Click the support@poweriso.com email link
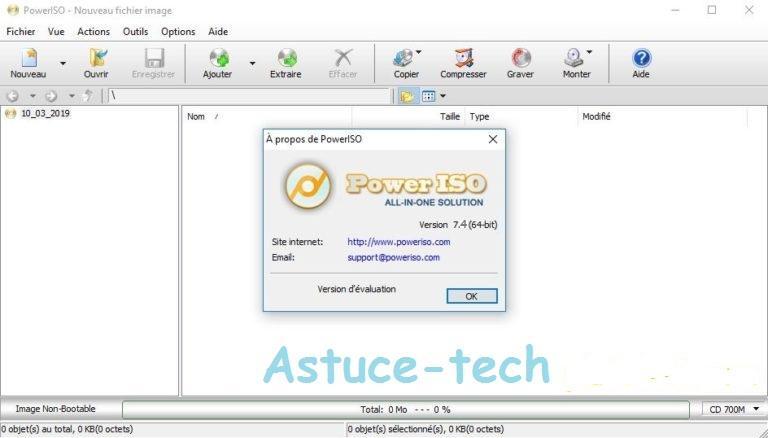The width and height of the screenshot is (768, 438). click(x=393, y=257)
